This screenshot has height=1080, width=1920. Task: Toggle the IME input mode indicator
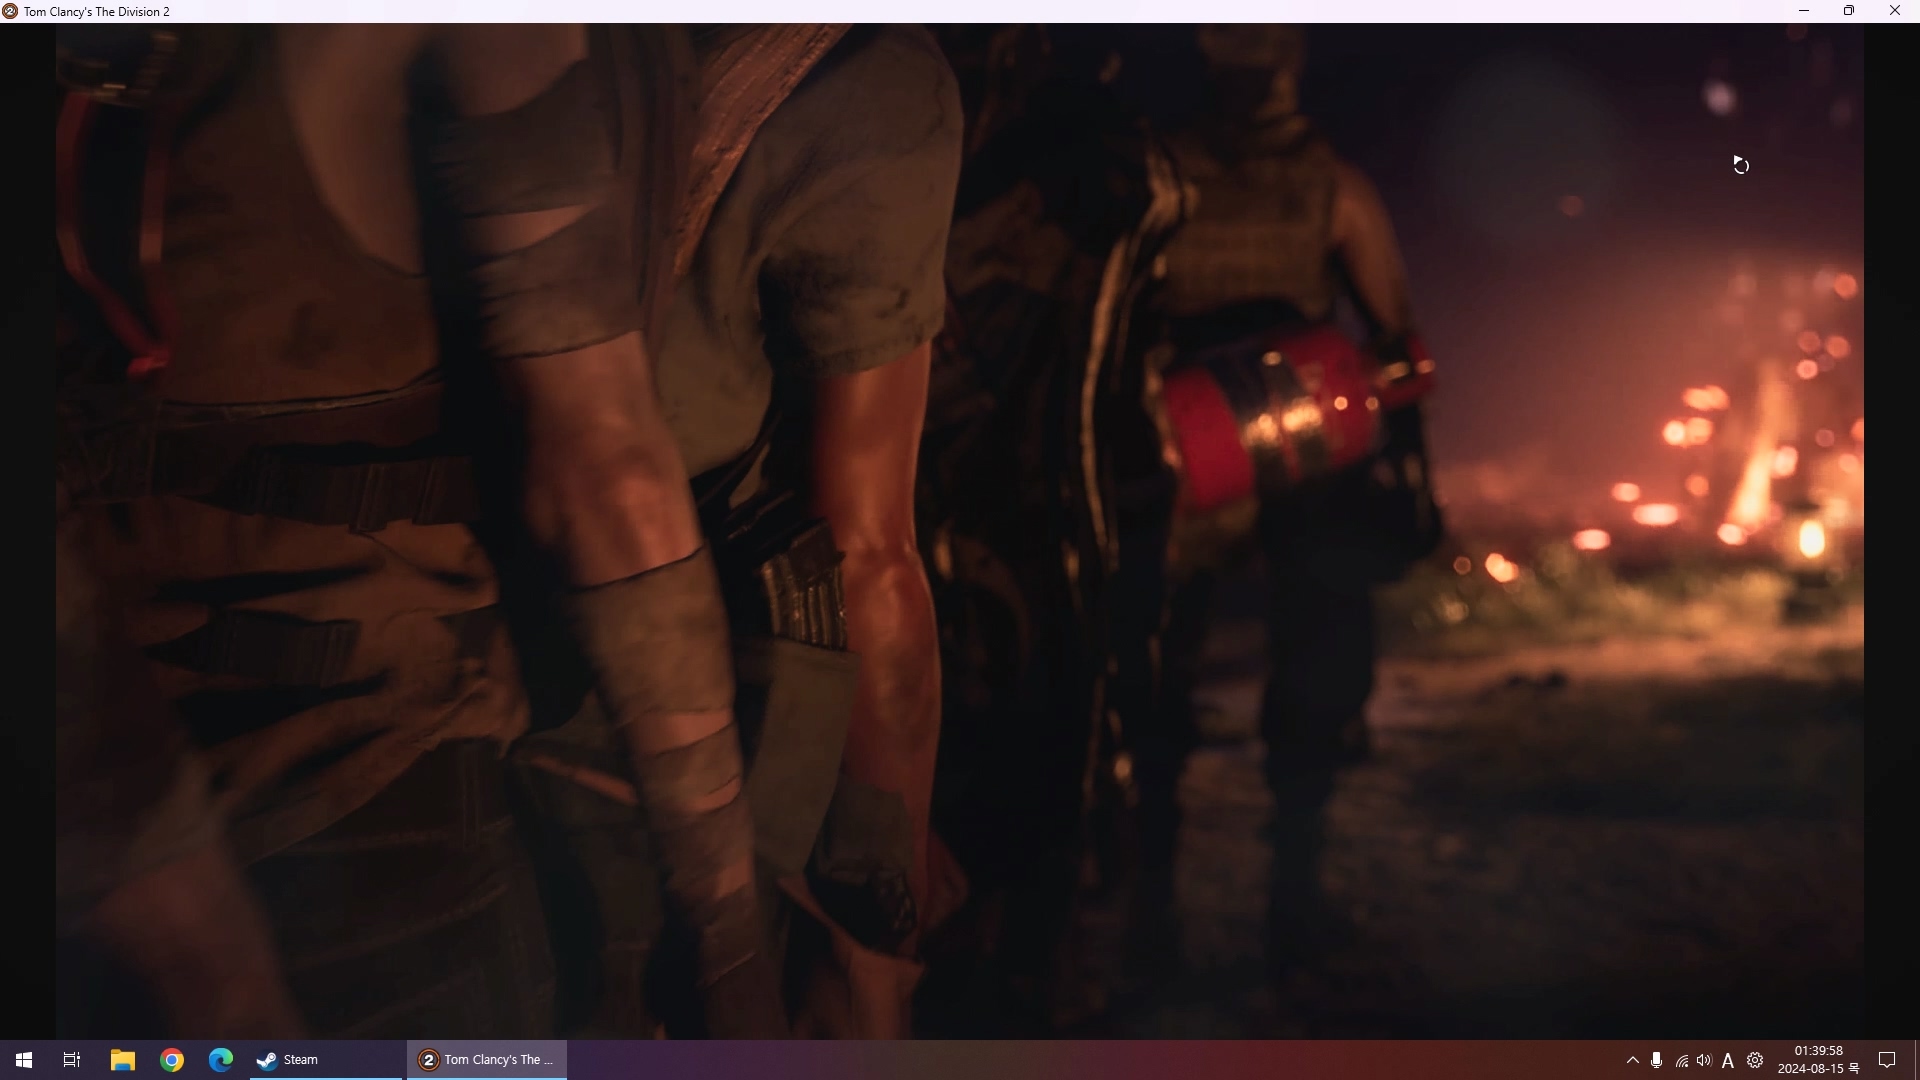coord(1728,1061)
